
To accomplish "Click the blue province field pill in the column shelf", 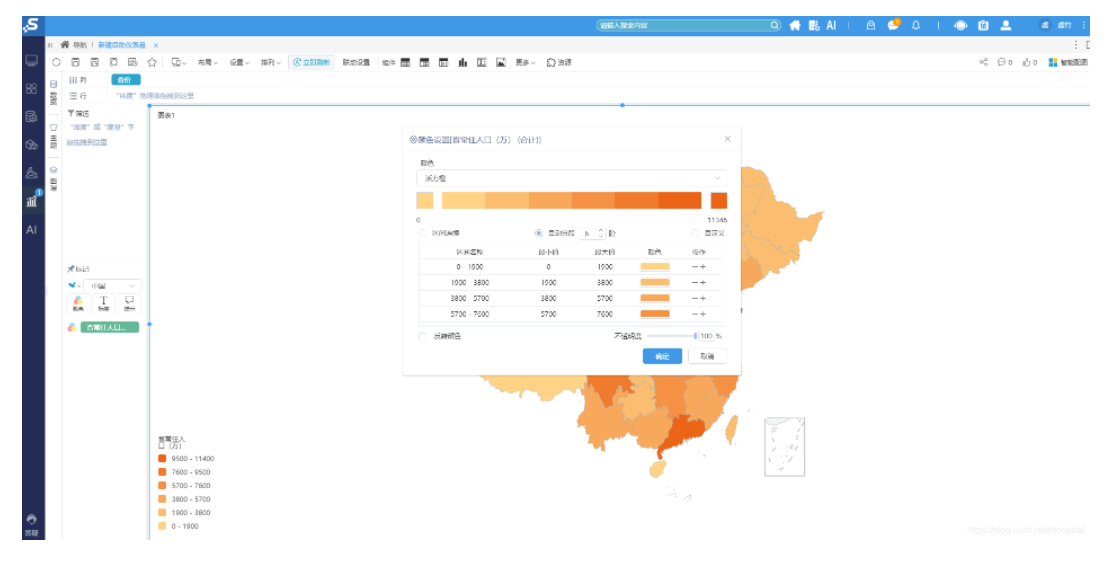I will [125, 79].
